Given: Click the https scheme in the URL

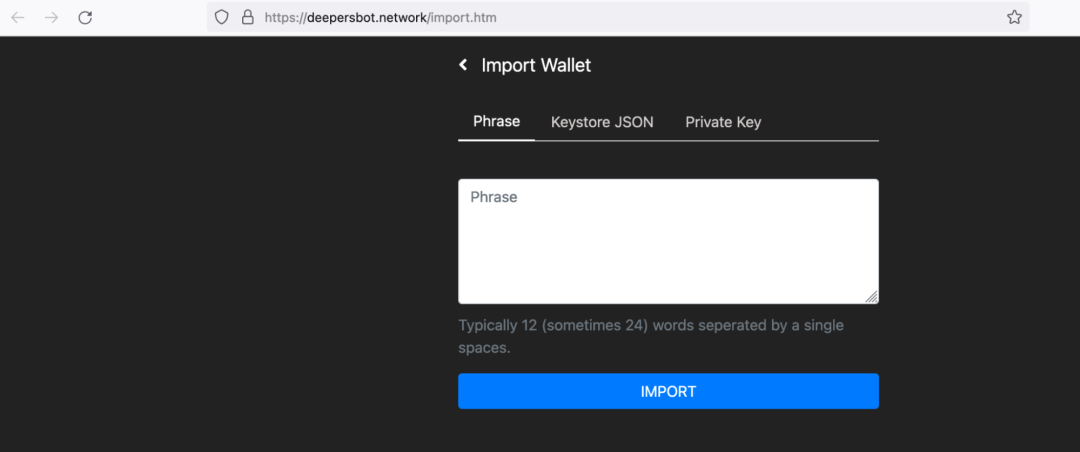Looking at the screenshot, I should [285, 18].
